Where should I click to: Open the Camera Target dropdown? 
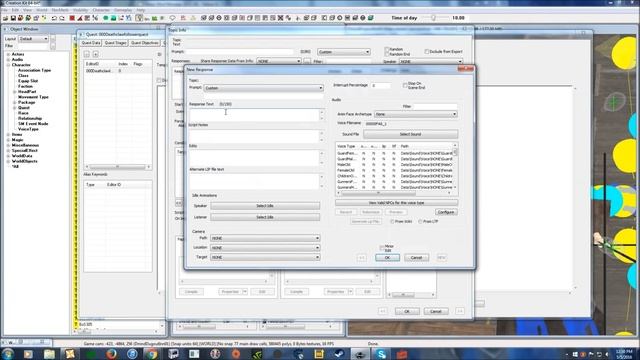[x=265, y=258]
